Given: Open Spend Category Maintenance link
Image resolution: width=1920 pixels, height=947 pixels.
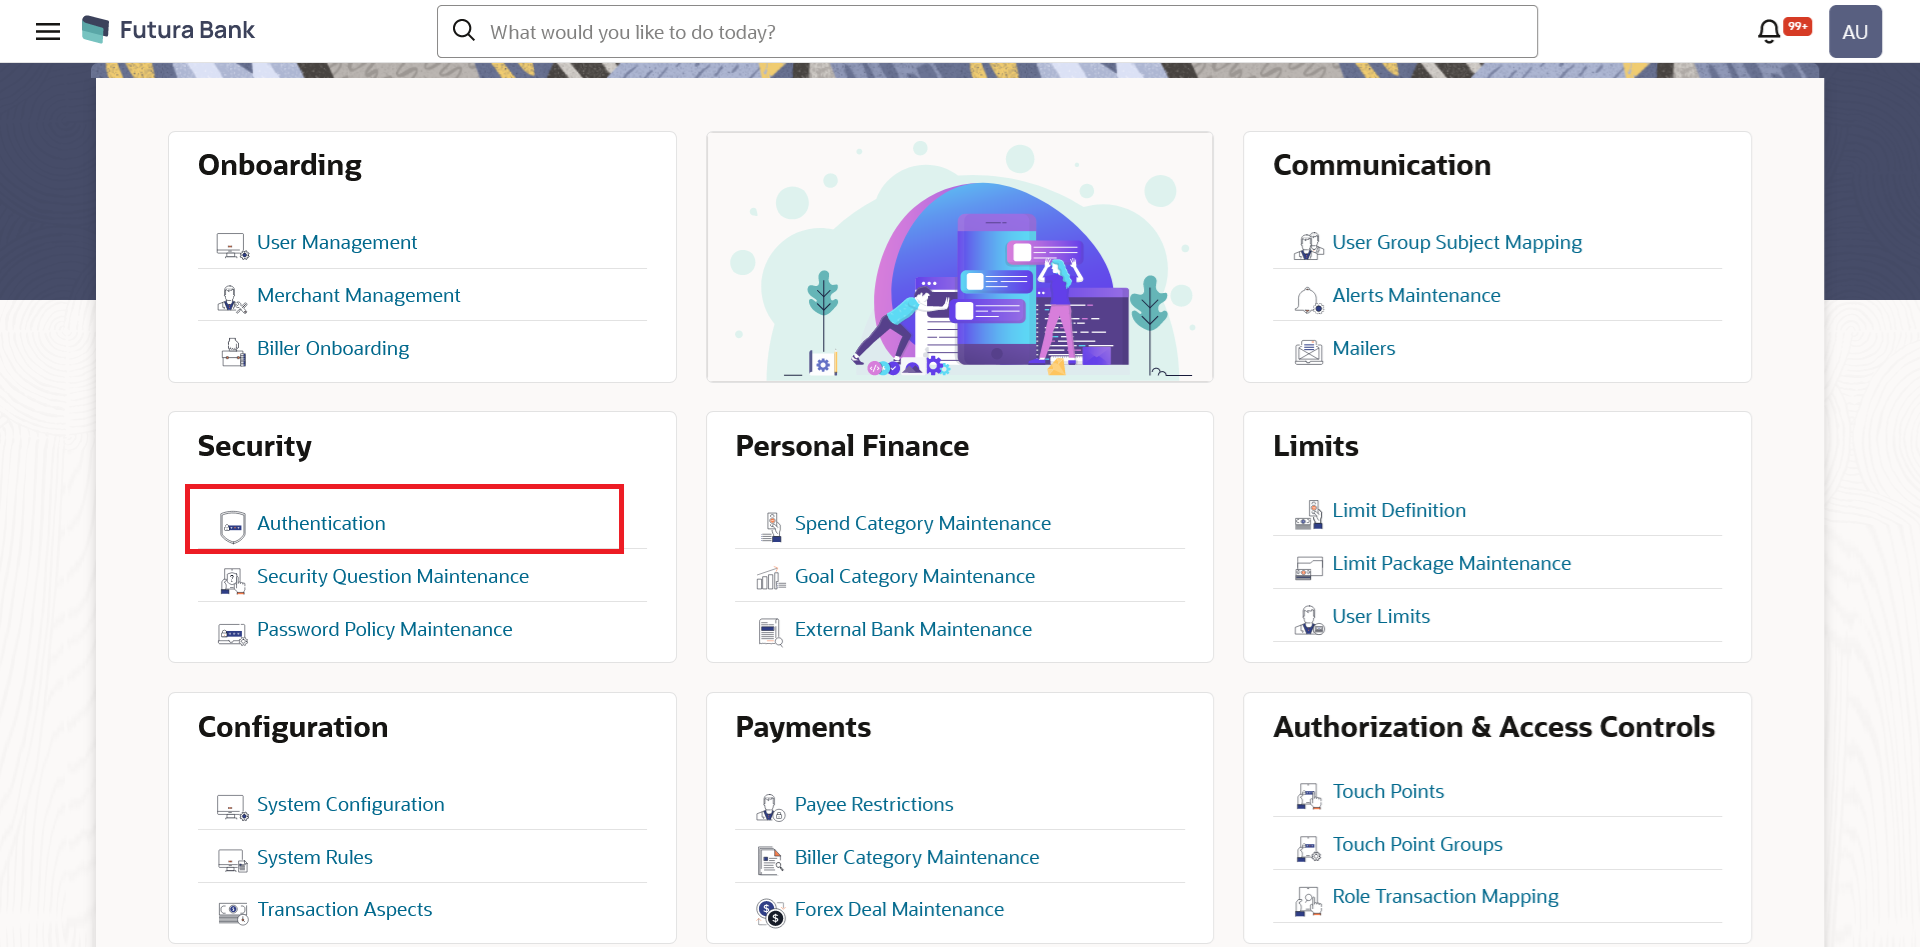Looking at the screenshot, I should click(923, 523).
